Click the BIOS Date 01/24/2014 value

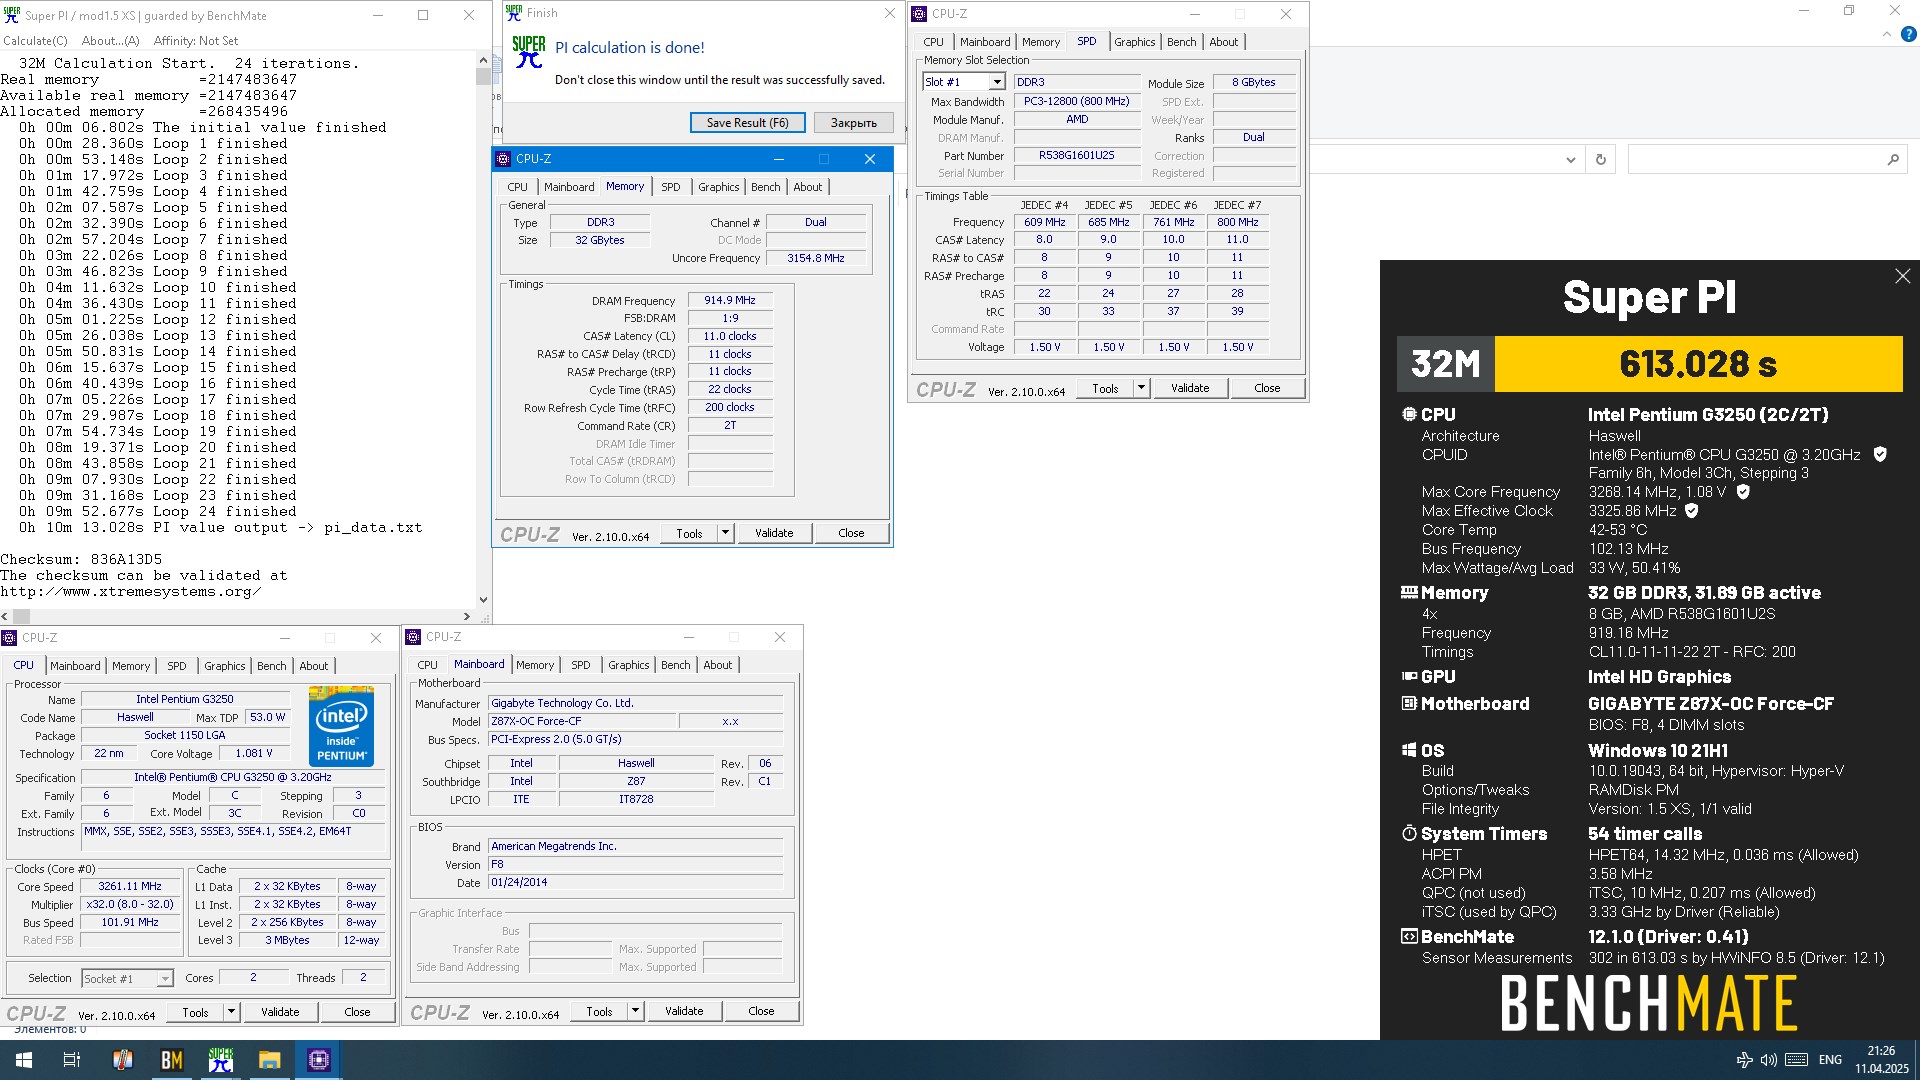[x=634, y=882]
